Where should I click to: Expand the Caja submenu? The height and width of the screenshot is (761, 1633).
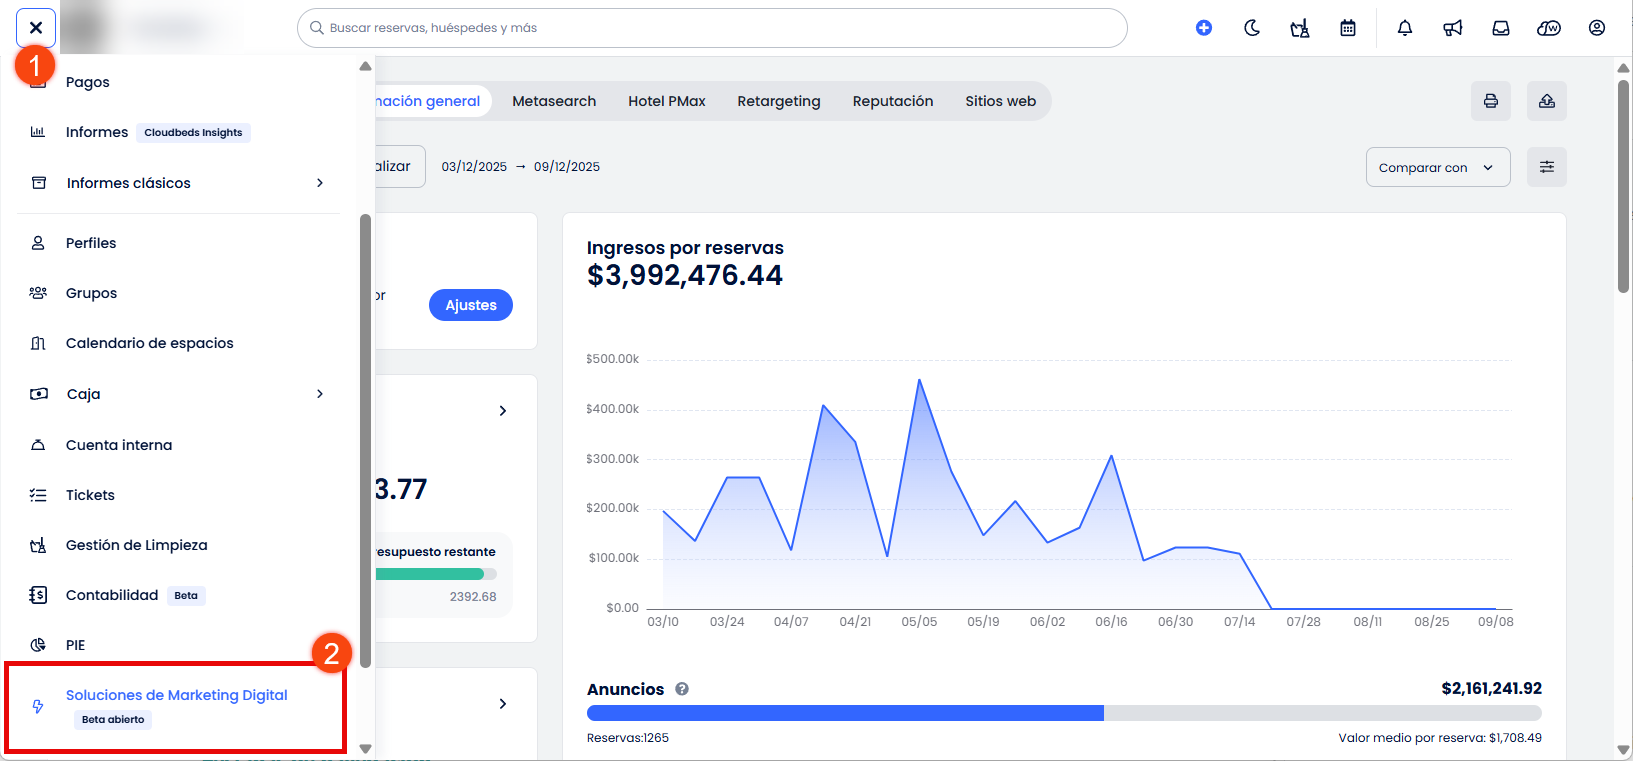[320, 394]
